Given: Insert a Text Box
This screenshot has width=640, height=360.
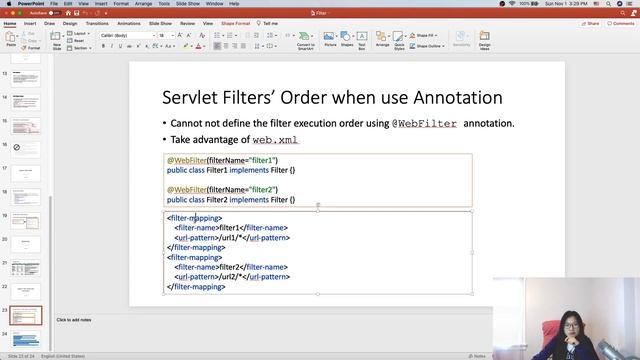Looking at the screenshot, I should pyautogui.click(x=362, y=41).
